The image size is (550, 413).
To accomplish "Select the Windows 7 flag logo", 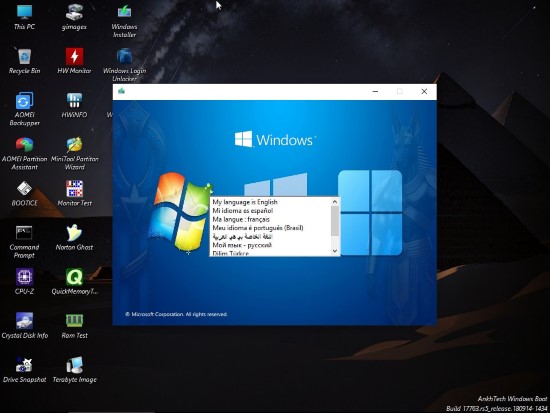I will pyautogui.click(x=180, y=212).
